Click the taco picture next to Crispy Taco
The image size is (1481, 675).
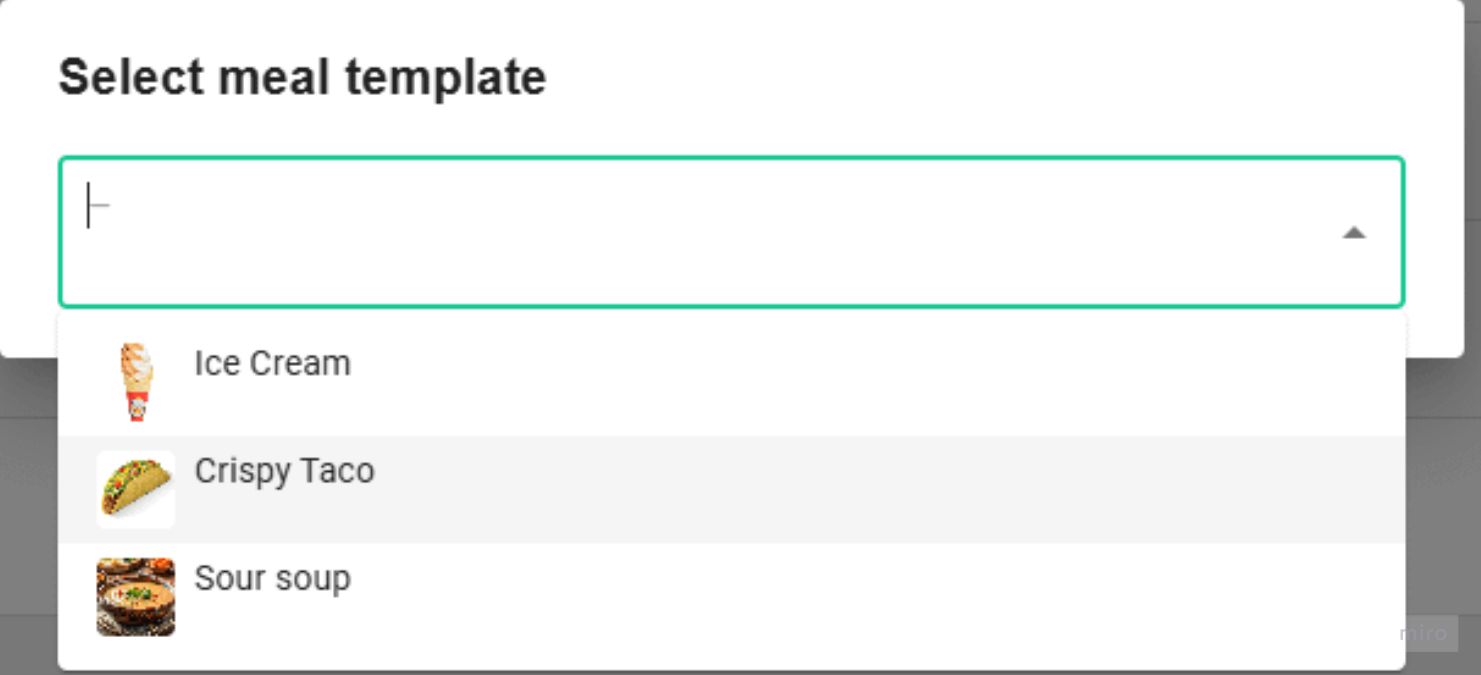tap(135, 489)
